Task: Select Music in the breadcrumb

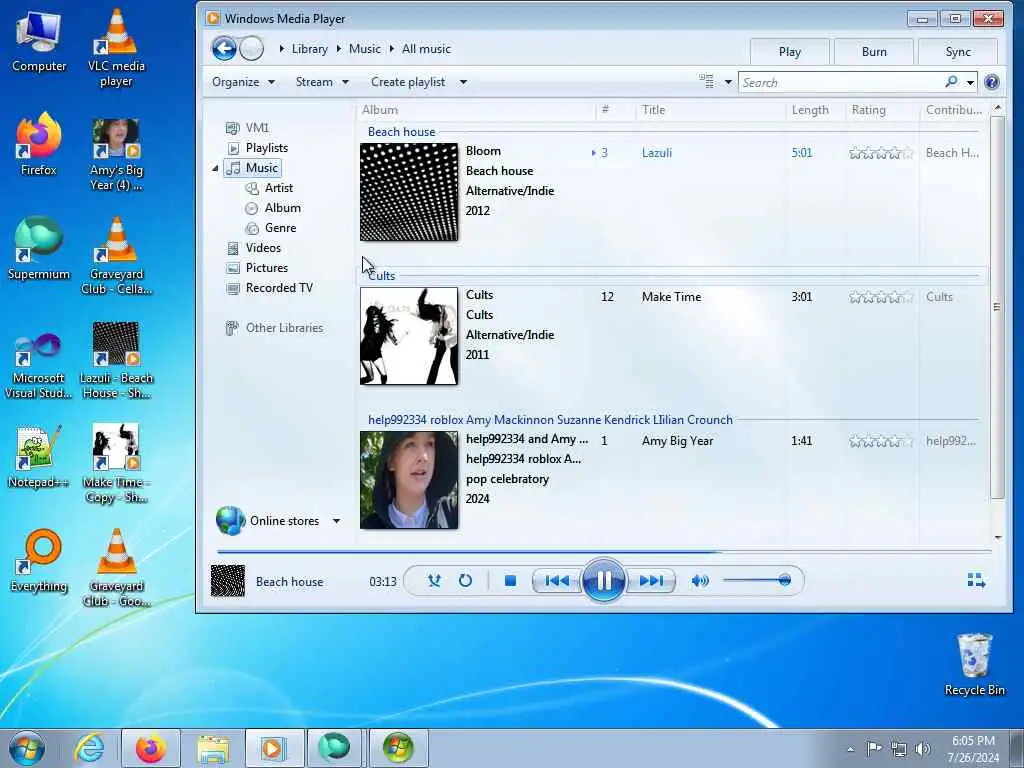Action: 364,49
